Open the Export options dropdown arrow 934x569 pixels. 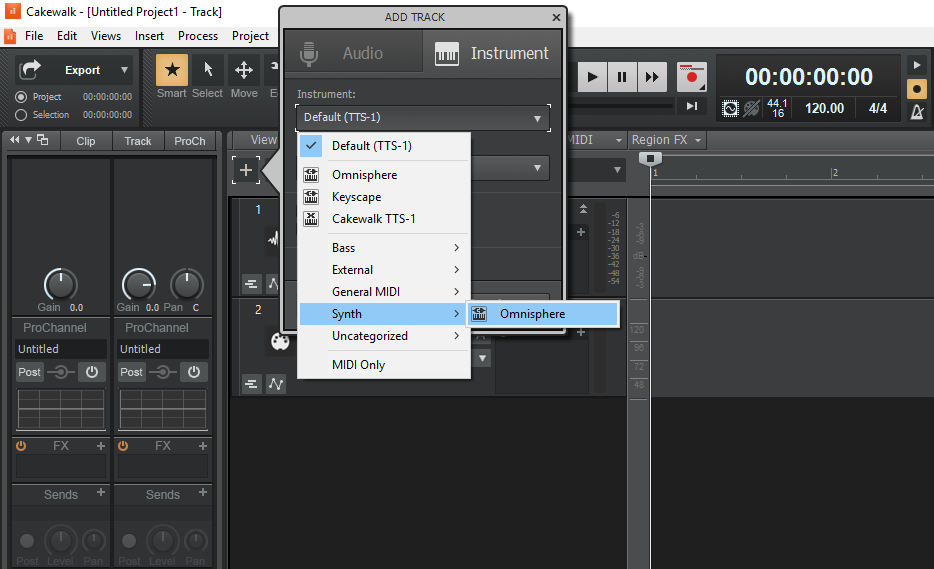124,70
